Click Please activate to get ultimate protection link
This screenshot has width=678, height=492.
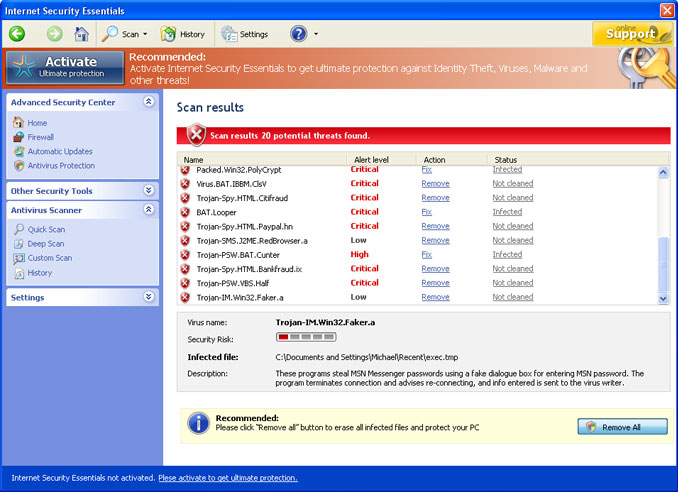click(x=228, y=478)
